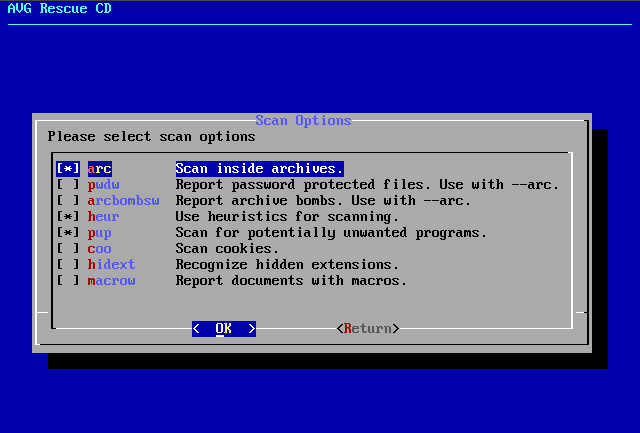The height and width of the screenshot is (433, 640).
Task: Select the 'arc' option label
Action: coord(100,169)
